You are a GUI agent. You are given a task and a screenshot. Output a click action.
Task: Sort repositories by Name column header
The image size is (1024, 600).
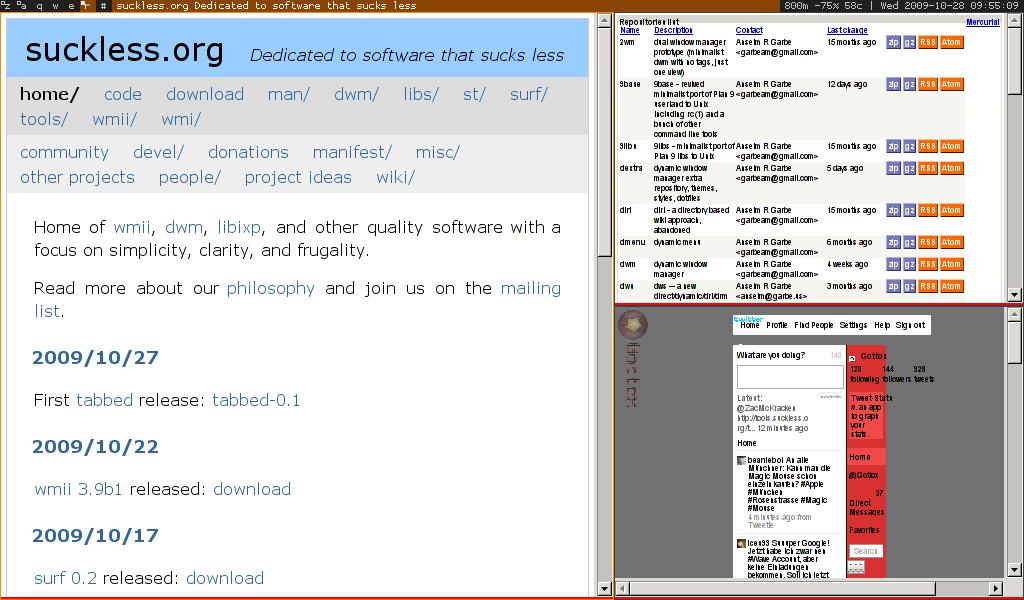(629, 31)
